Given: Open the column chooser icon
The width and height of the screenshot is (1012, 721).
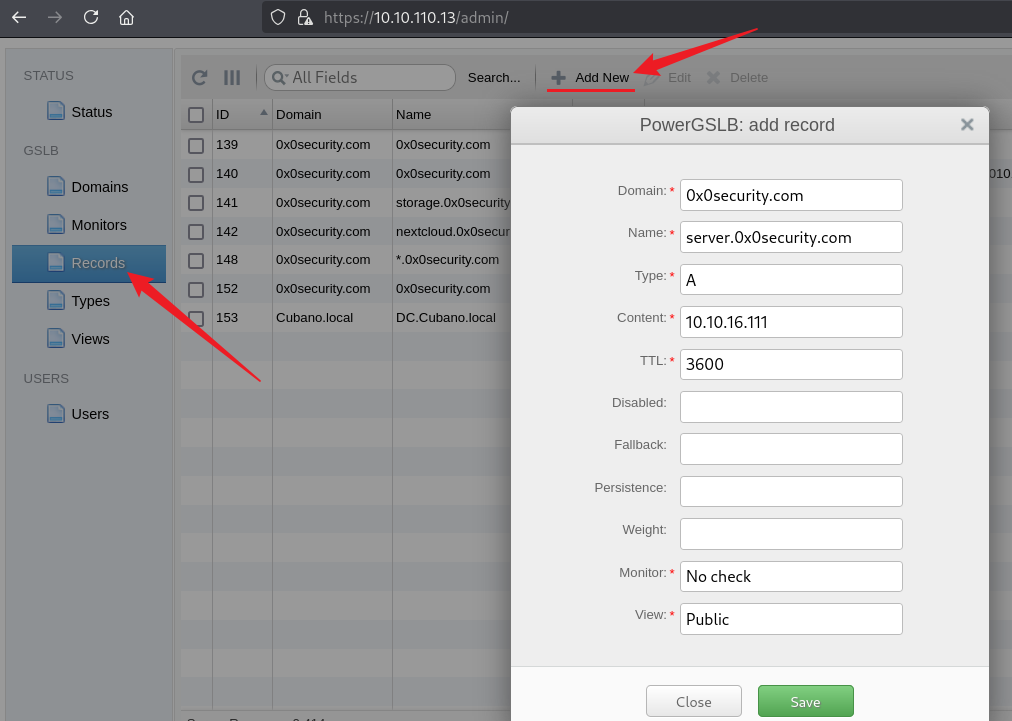Looking at the screenshot, I should tap(232, 78).
